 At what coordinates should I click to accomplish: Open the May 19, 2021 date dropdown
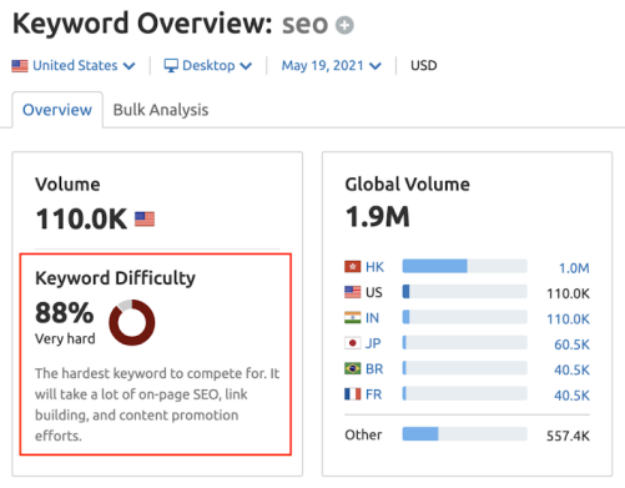point(331,65)
